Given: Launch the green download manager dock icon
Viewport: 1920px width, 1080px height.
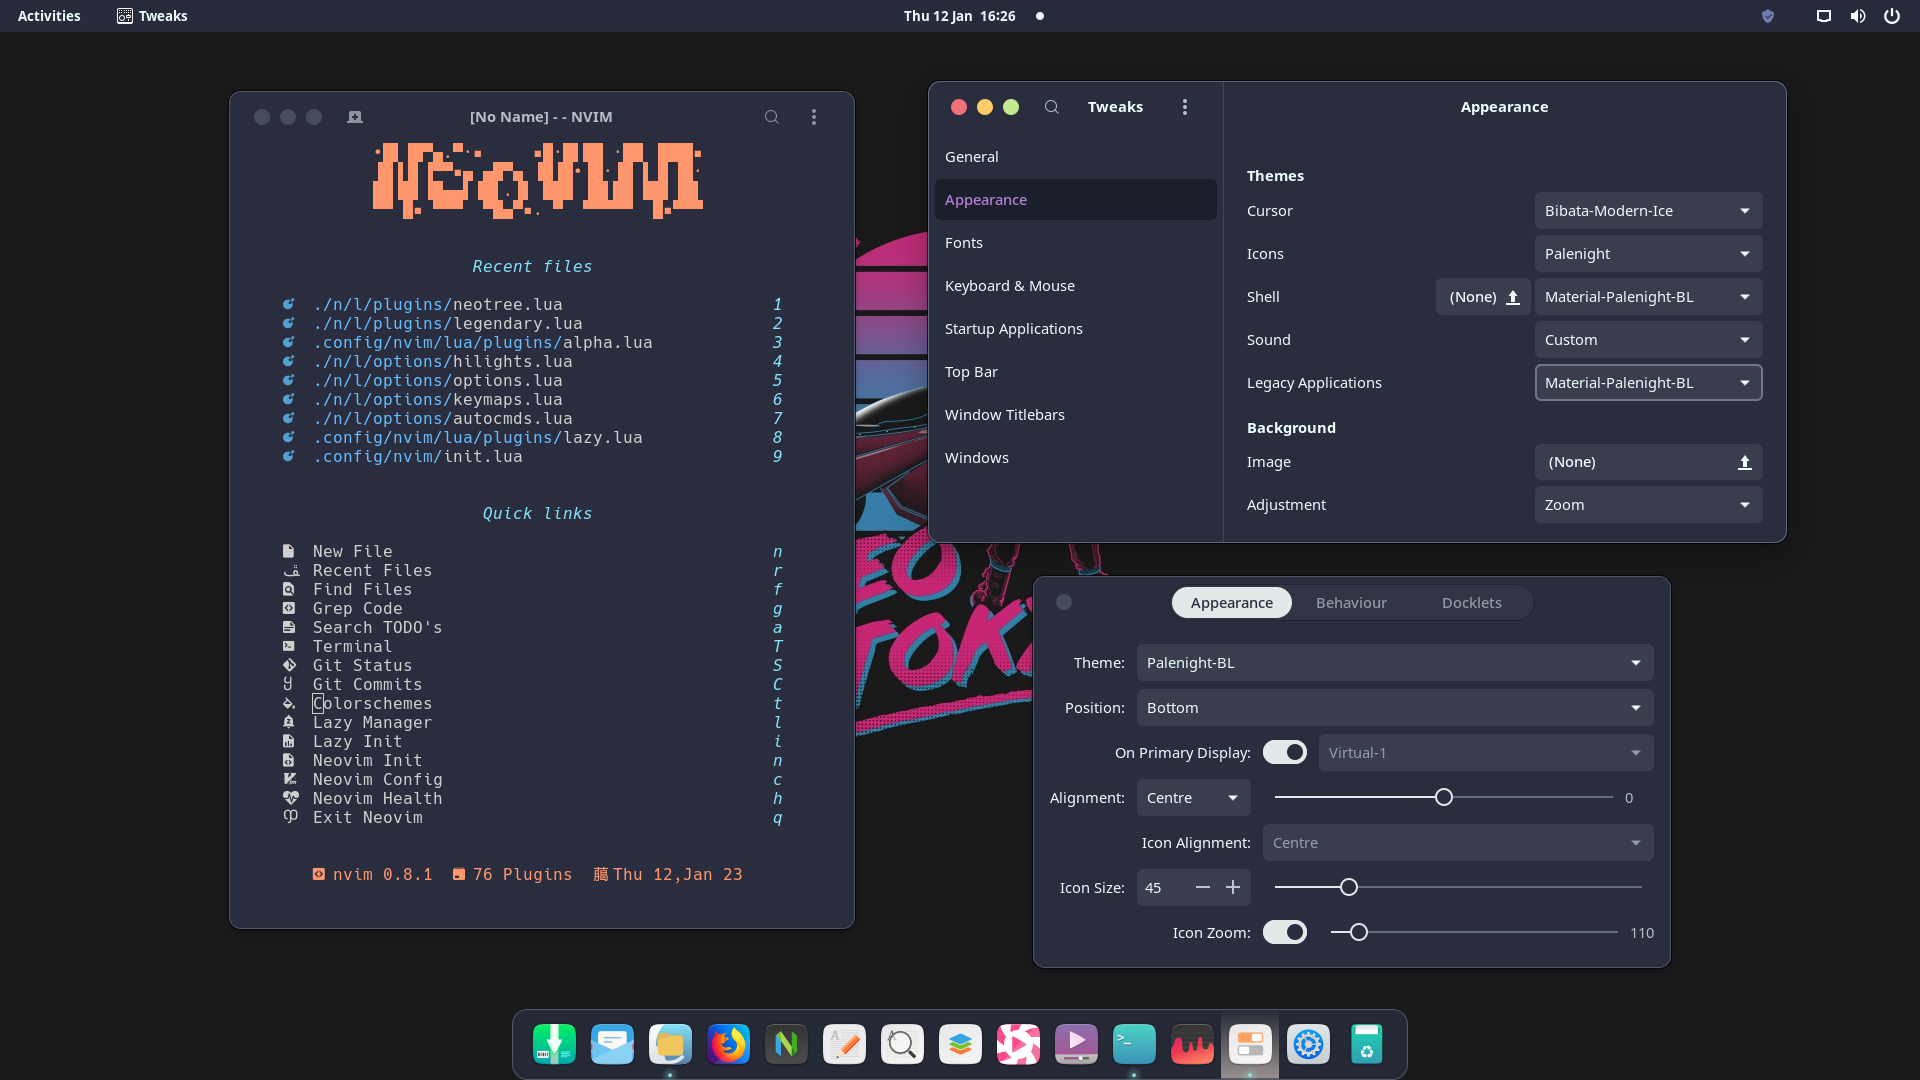Looking at the screenshot, I should pyautogui.click(x=554, y=1044).
